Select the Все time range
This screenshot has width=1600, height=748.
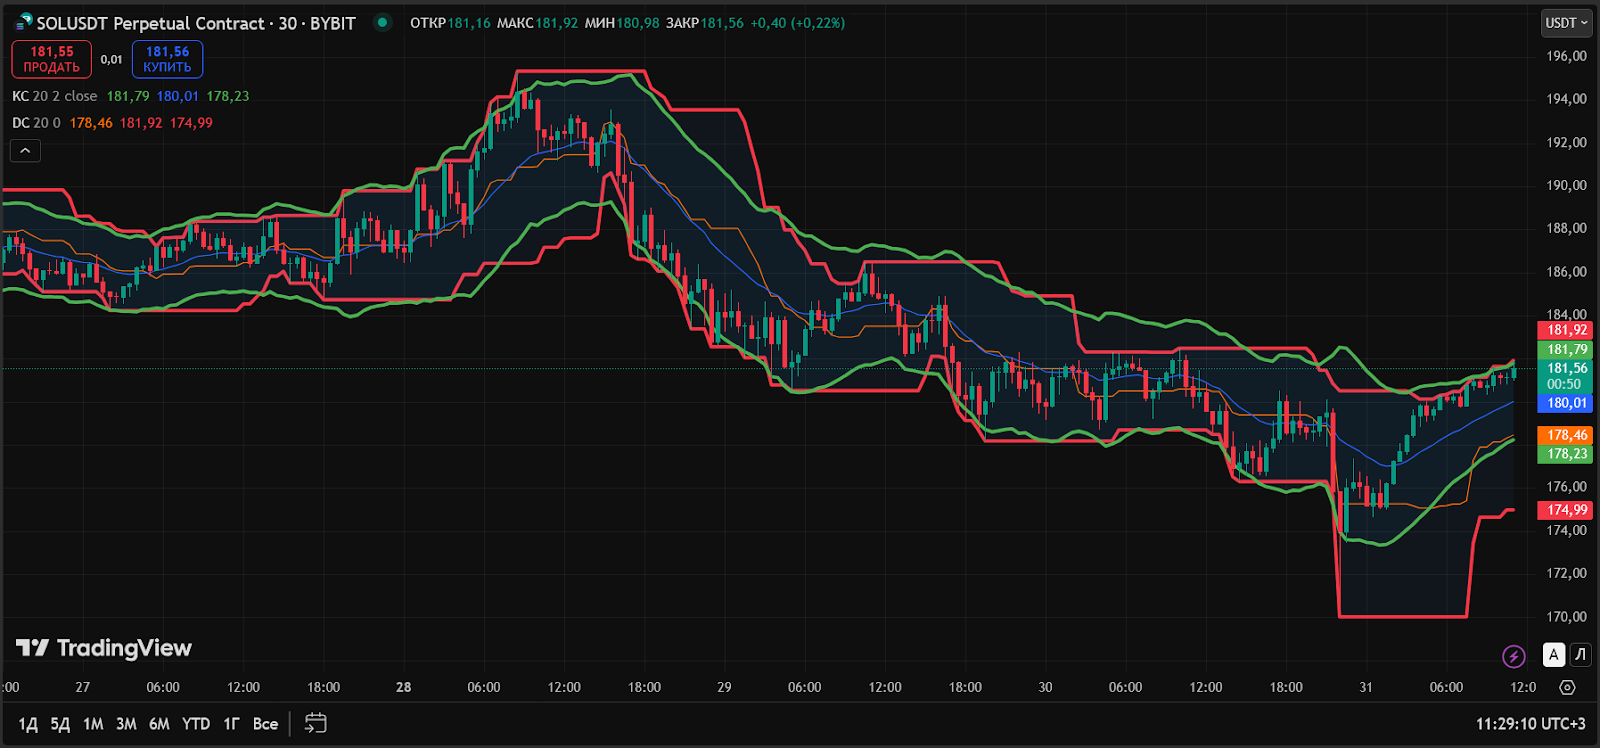click(265, 724)
